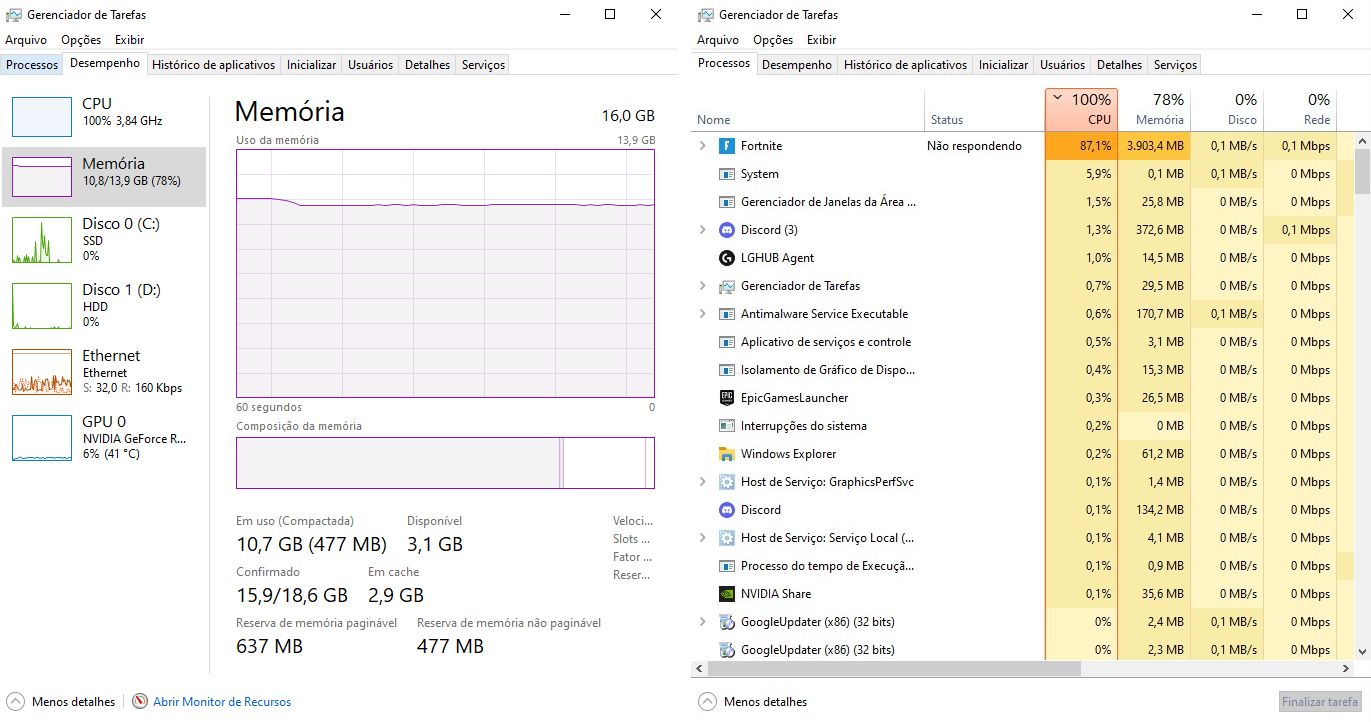Click the Gerenciador de Tarefas process icon

tap(727, 286)
